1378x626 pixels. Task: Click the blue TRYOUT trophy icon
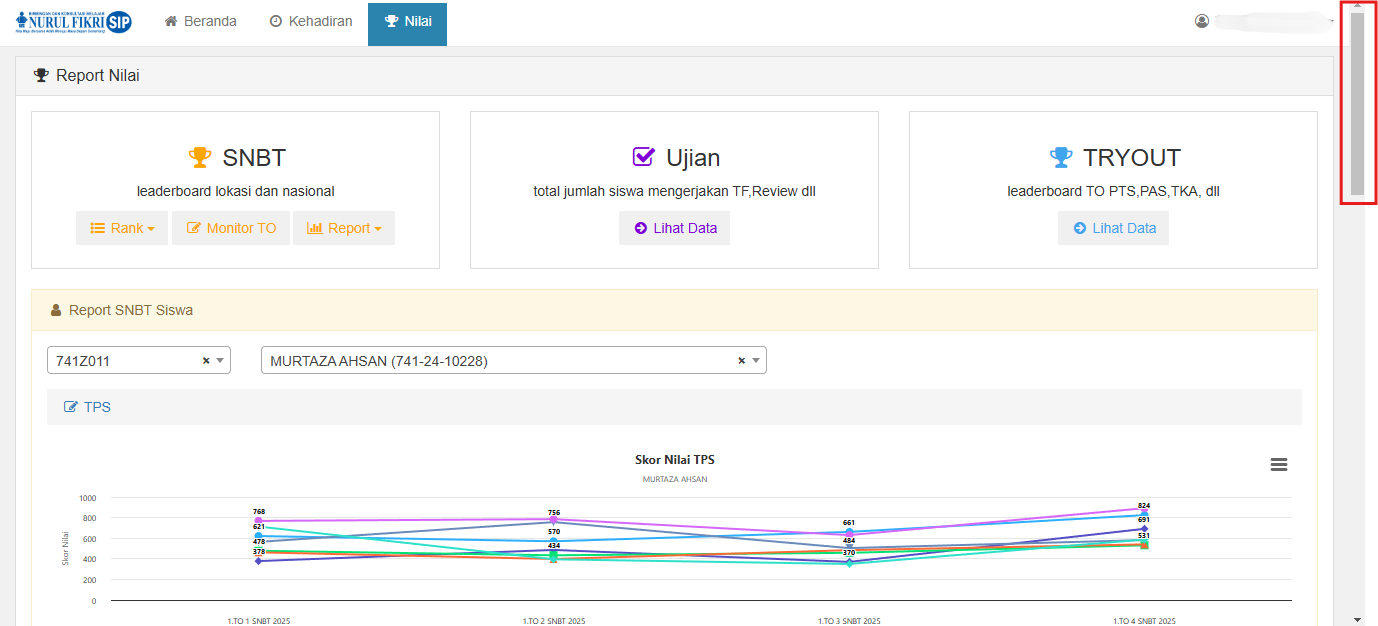click(x=1060, y=158)
